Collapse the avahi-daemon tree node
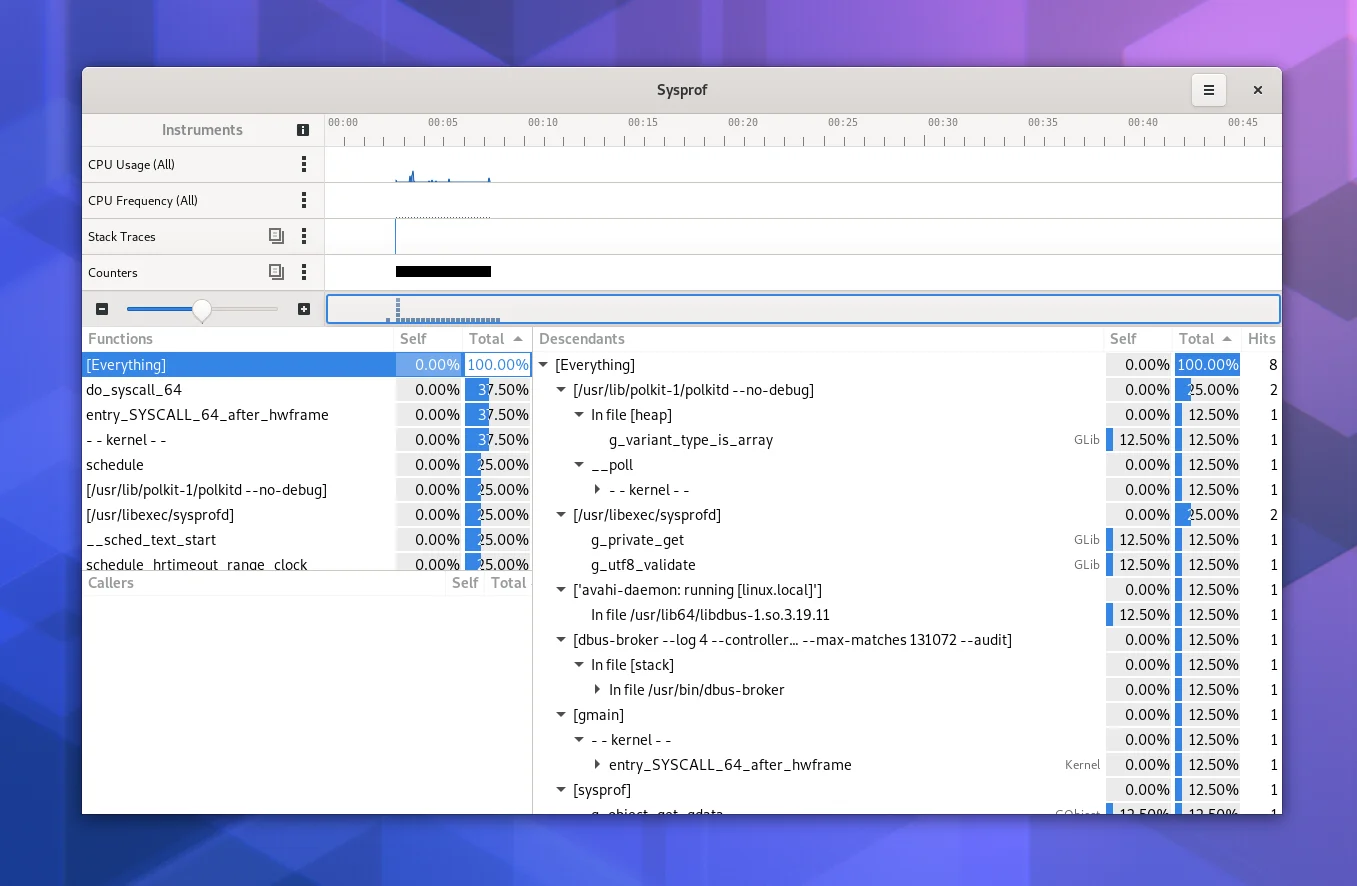The width and height of the screenshot is (1357, 886). (x=562, y=590)
